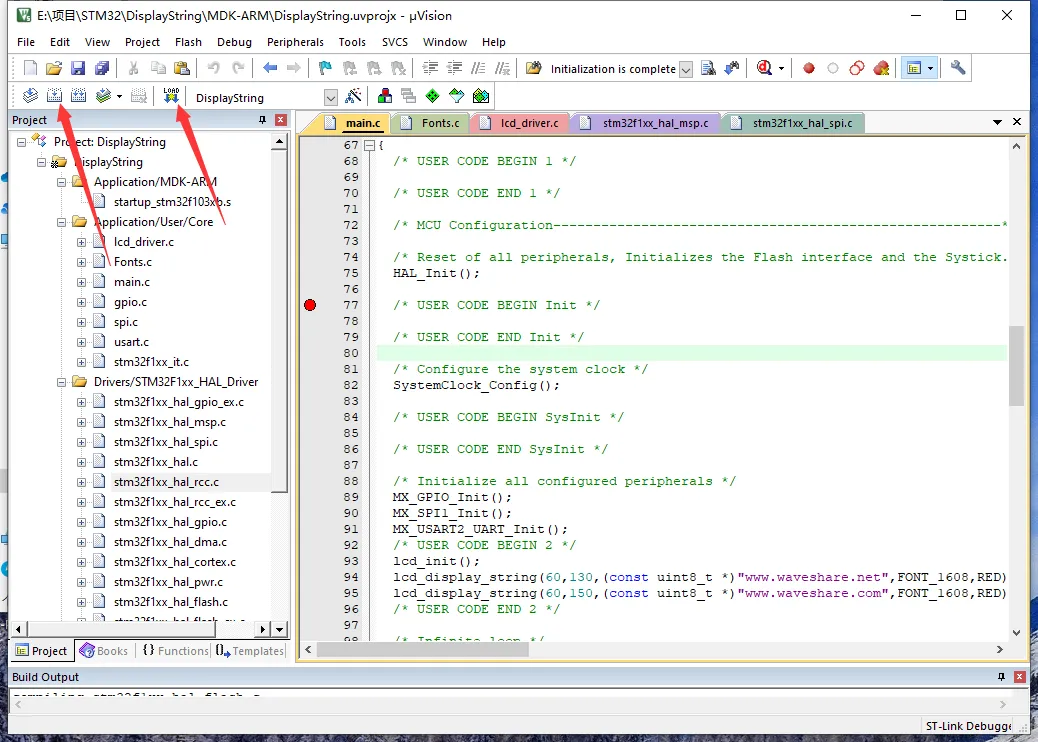Insert a breakpoint with the red circle toolbar icon
1038x742 pixels.
(808, 68)
